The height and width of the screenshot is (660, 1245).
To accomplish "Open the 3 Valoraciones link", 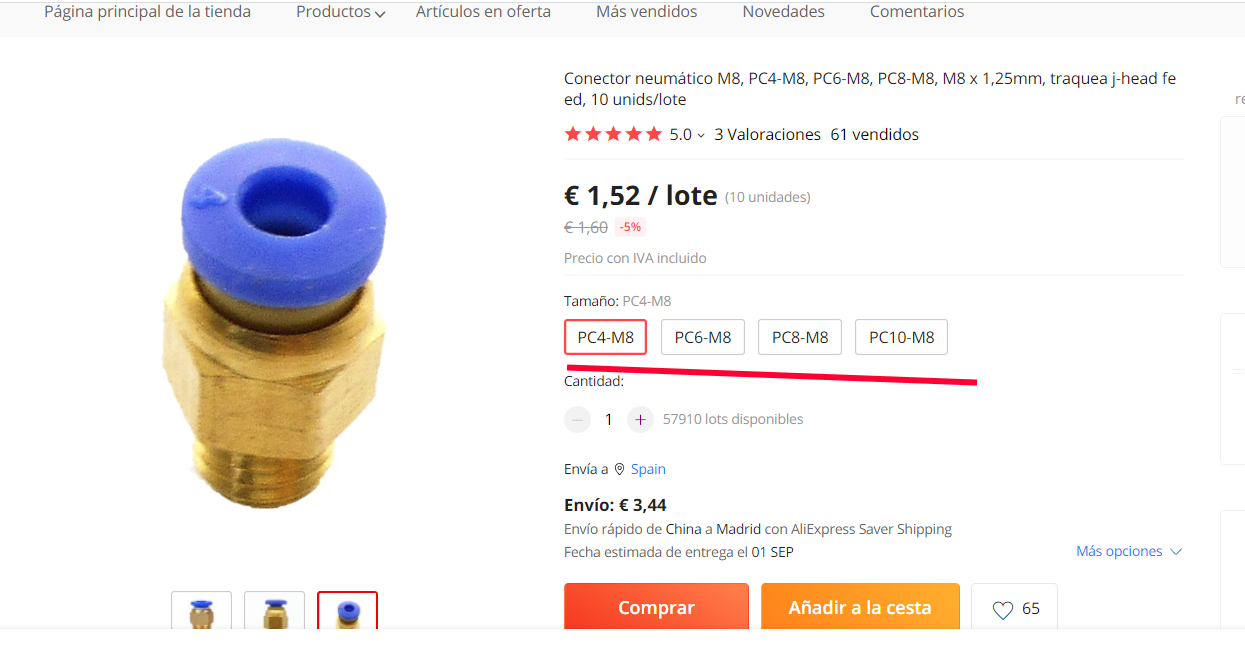I will 767,134.
